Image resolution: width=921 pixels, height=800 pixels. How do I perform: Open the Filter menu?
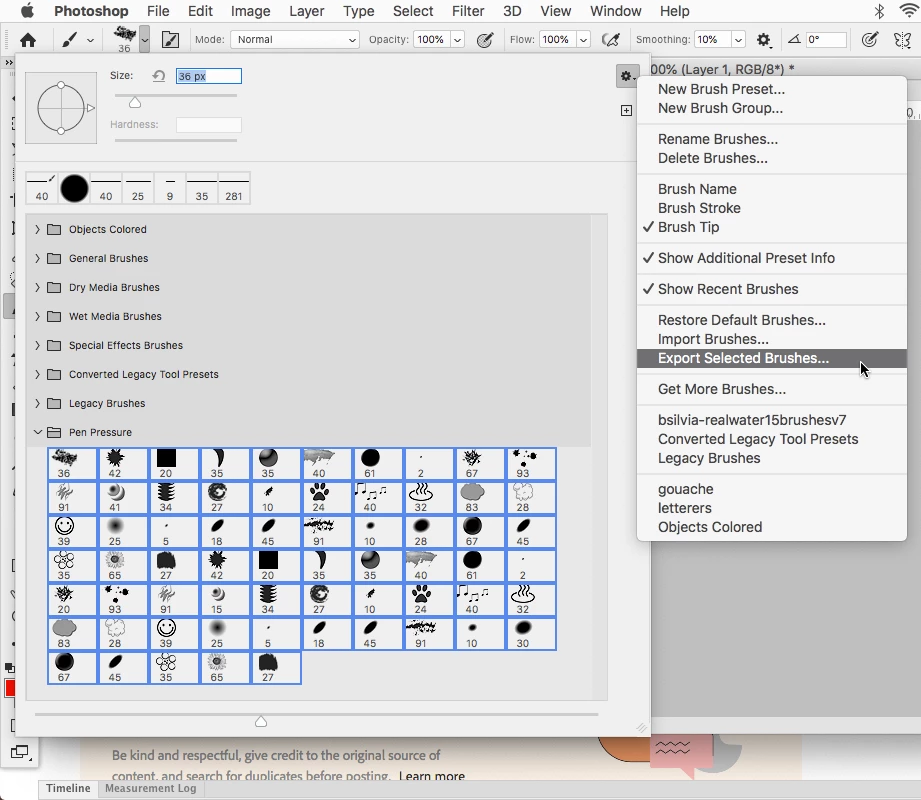[x=468, y=11]
